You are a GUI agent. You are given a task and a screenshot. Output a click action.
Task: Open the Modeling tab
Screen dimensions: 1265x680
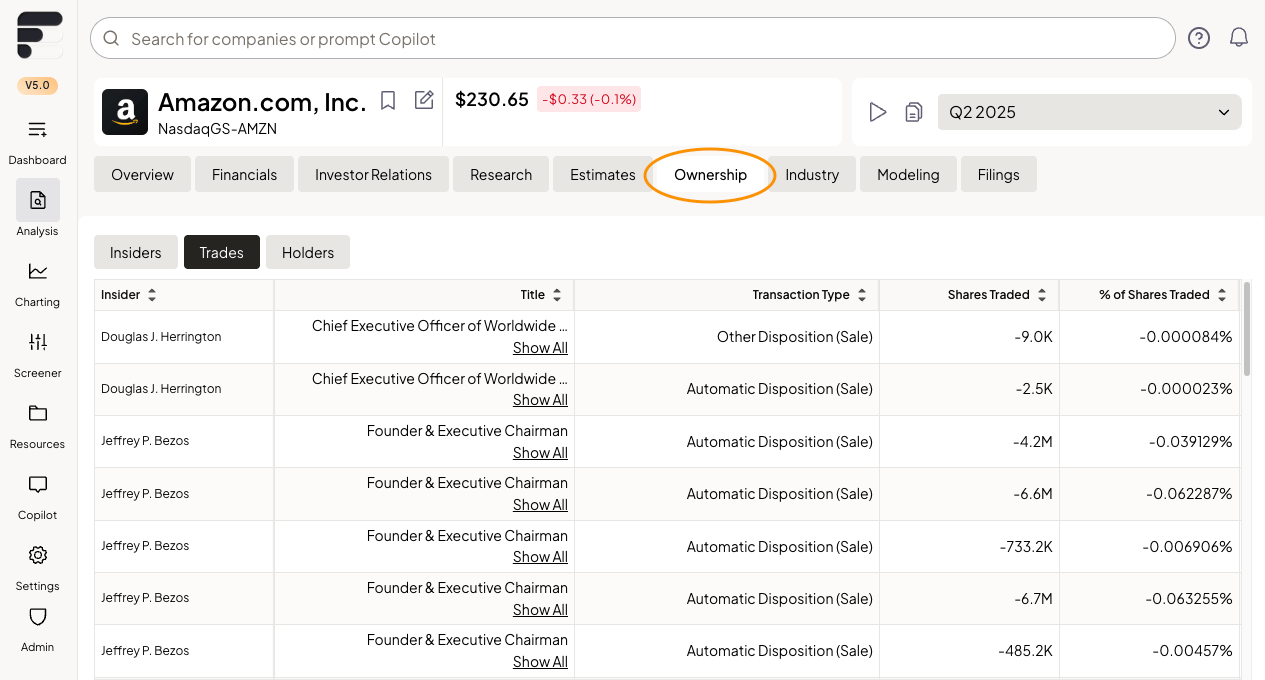(x=908, y=174)
